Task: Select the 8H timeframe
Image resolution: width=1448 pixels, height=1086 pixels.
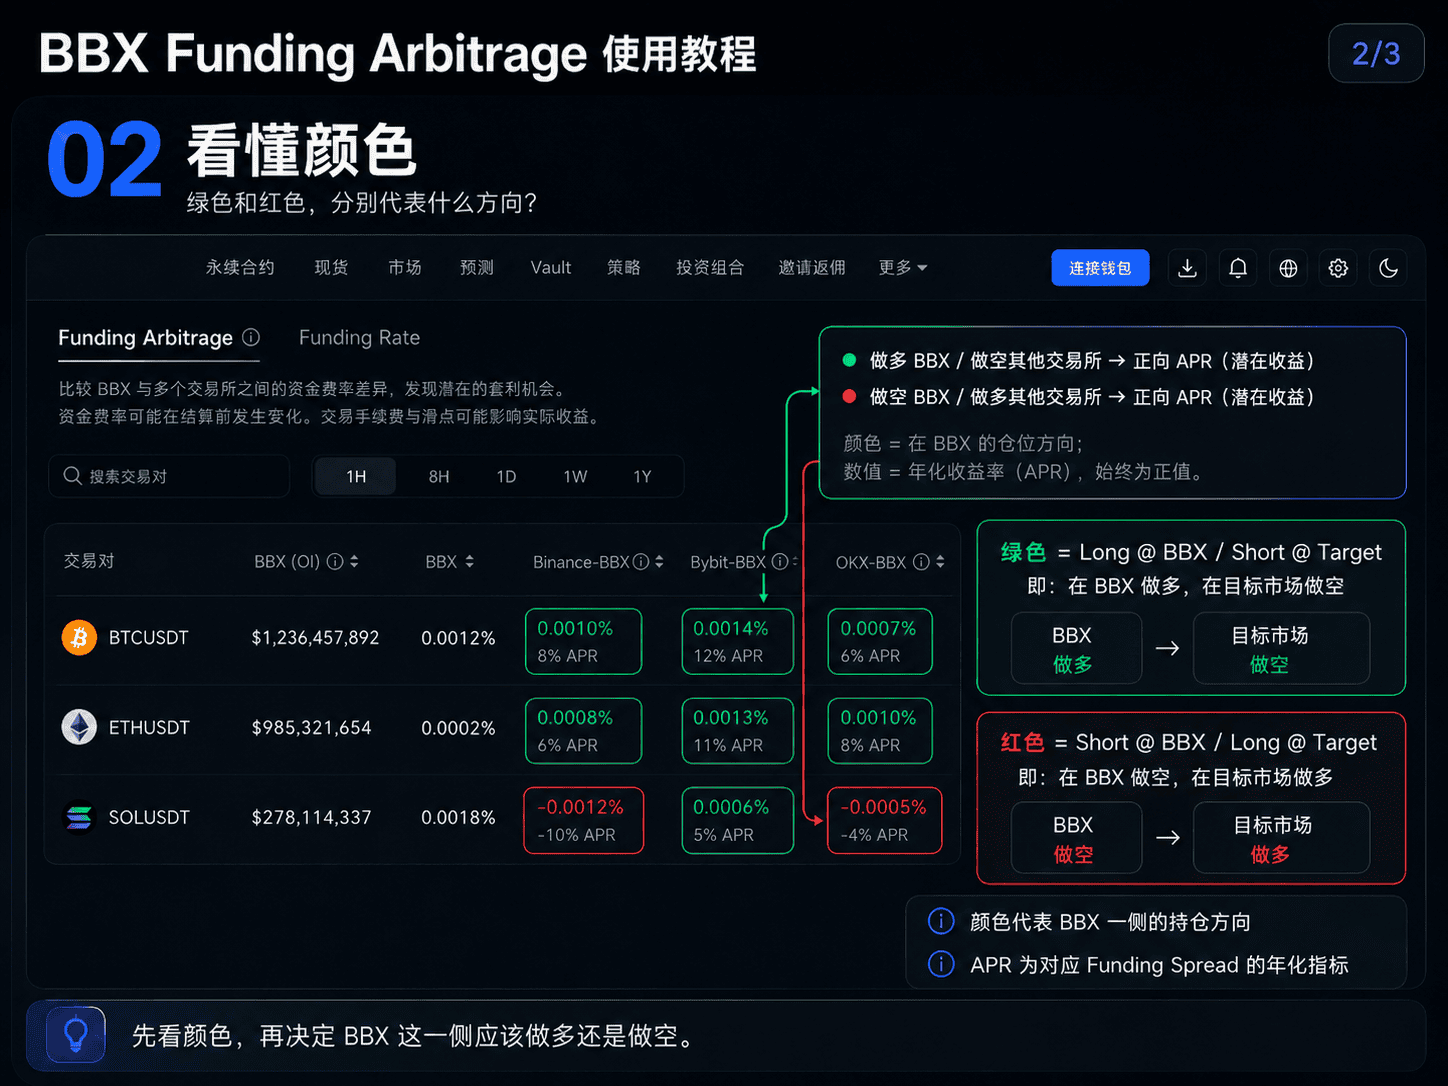Action: click(x=439, y=477)
